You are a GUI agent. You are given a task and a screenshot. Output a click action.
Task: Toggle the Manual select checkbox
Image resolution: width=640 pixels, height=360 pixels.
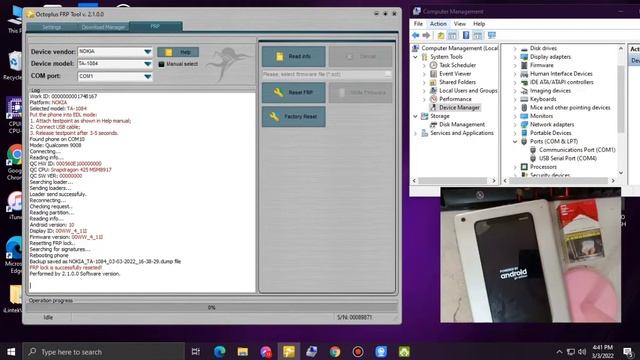tap(162, 64)
